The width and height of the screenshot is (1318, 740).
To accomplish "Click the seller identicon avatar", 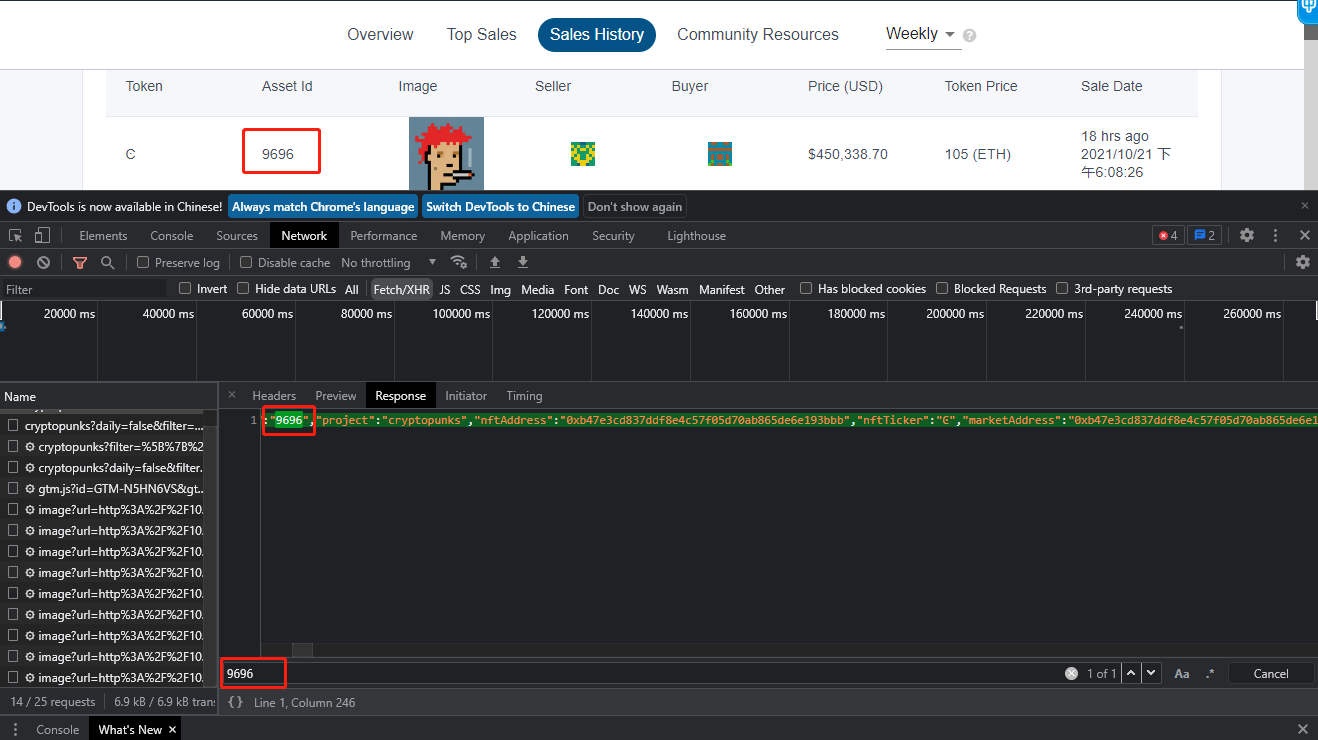I will (583, 154).
